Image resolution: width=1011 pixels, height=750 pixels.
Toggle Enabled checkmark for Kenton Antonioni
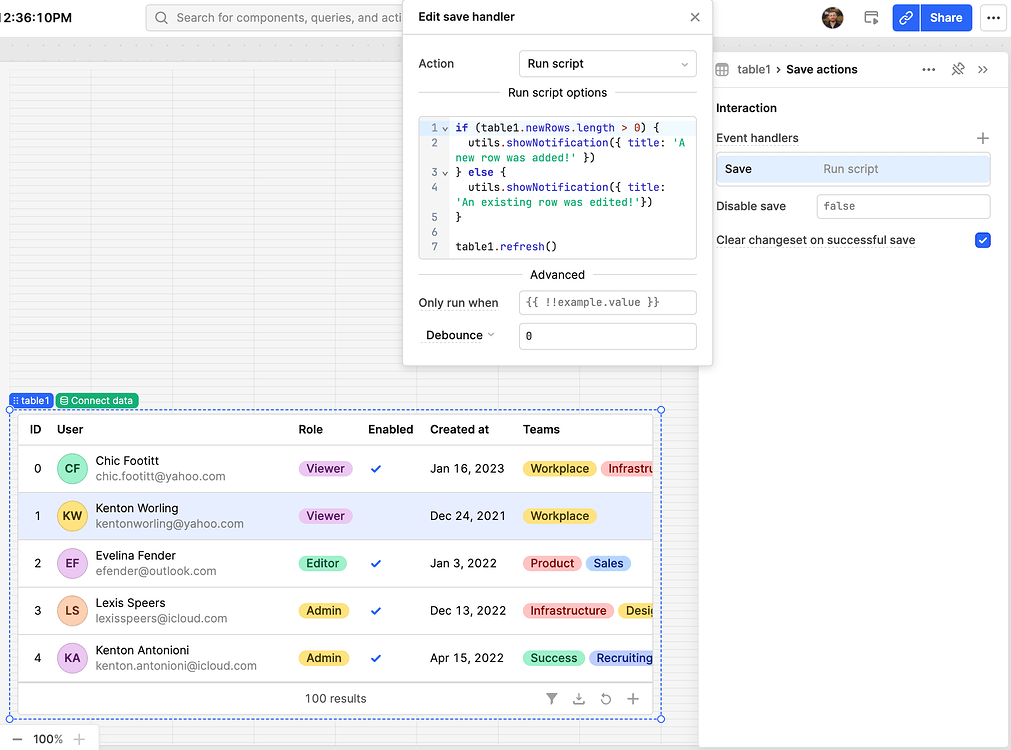pyautogui.click(x=376, y=658)
